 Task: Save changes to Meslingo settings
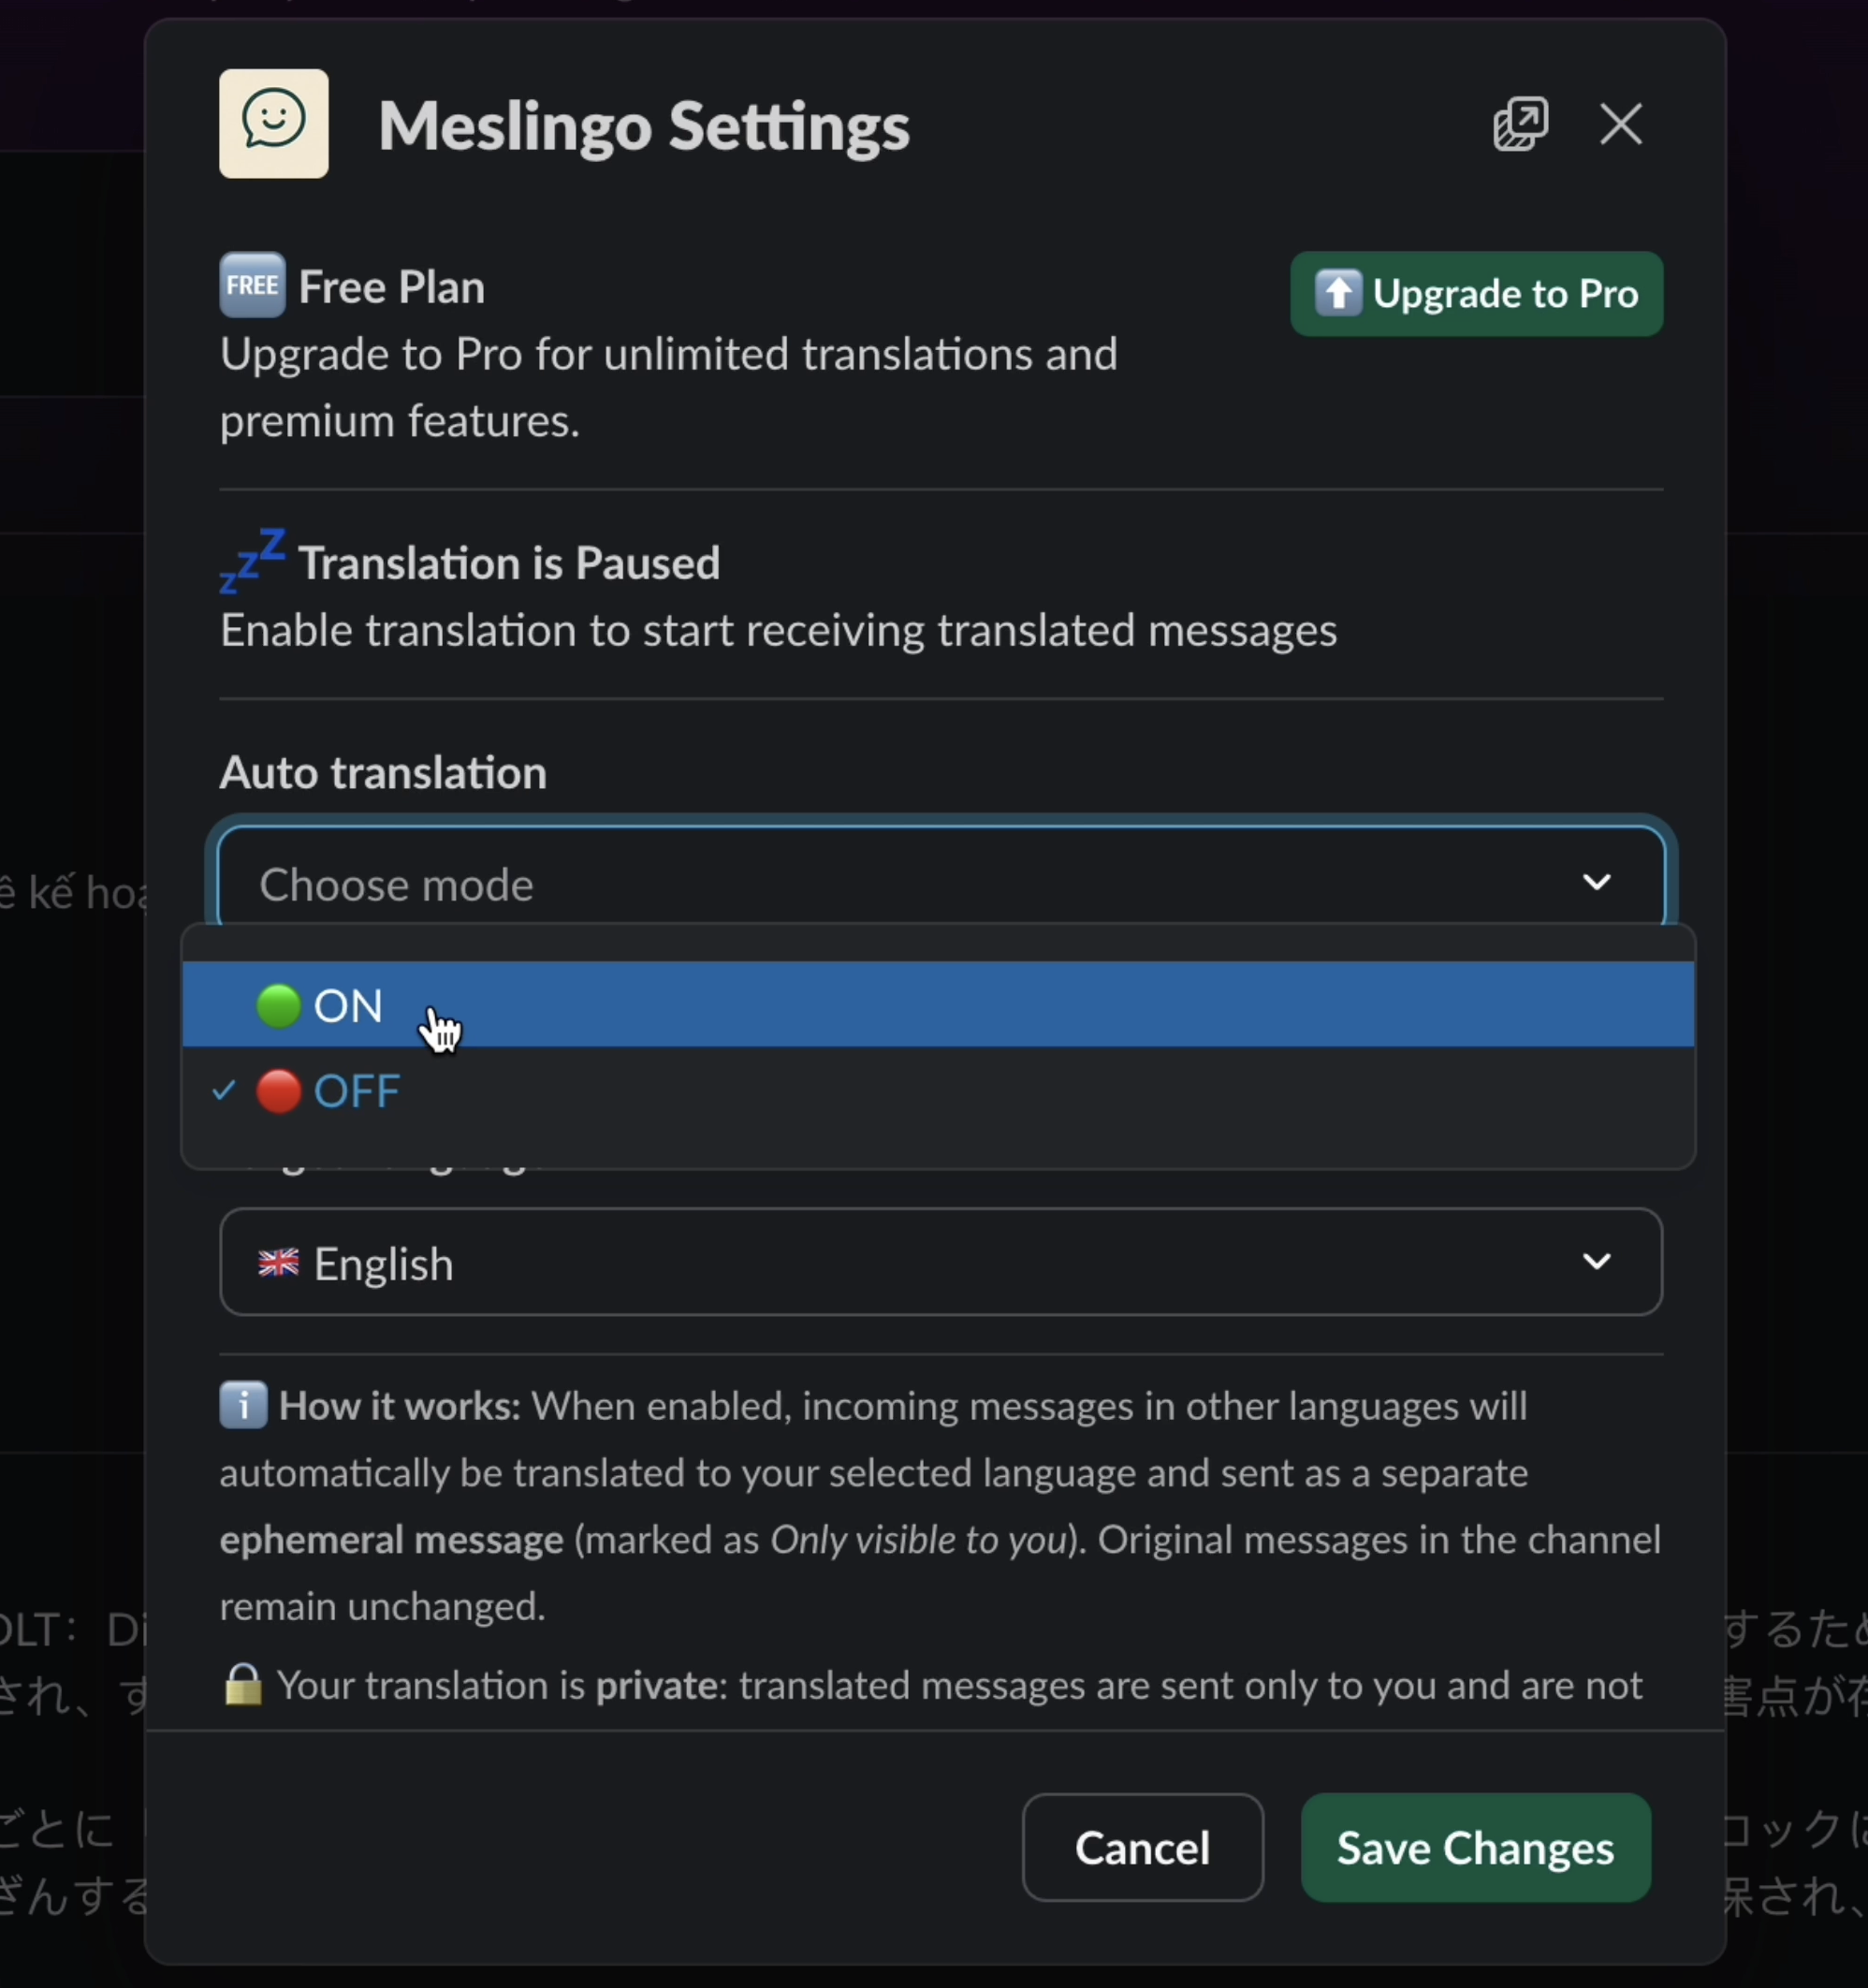click(1474, 1847)
